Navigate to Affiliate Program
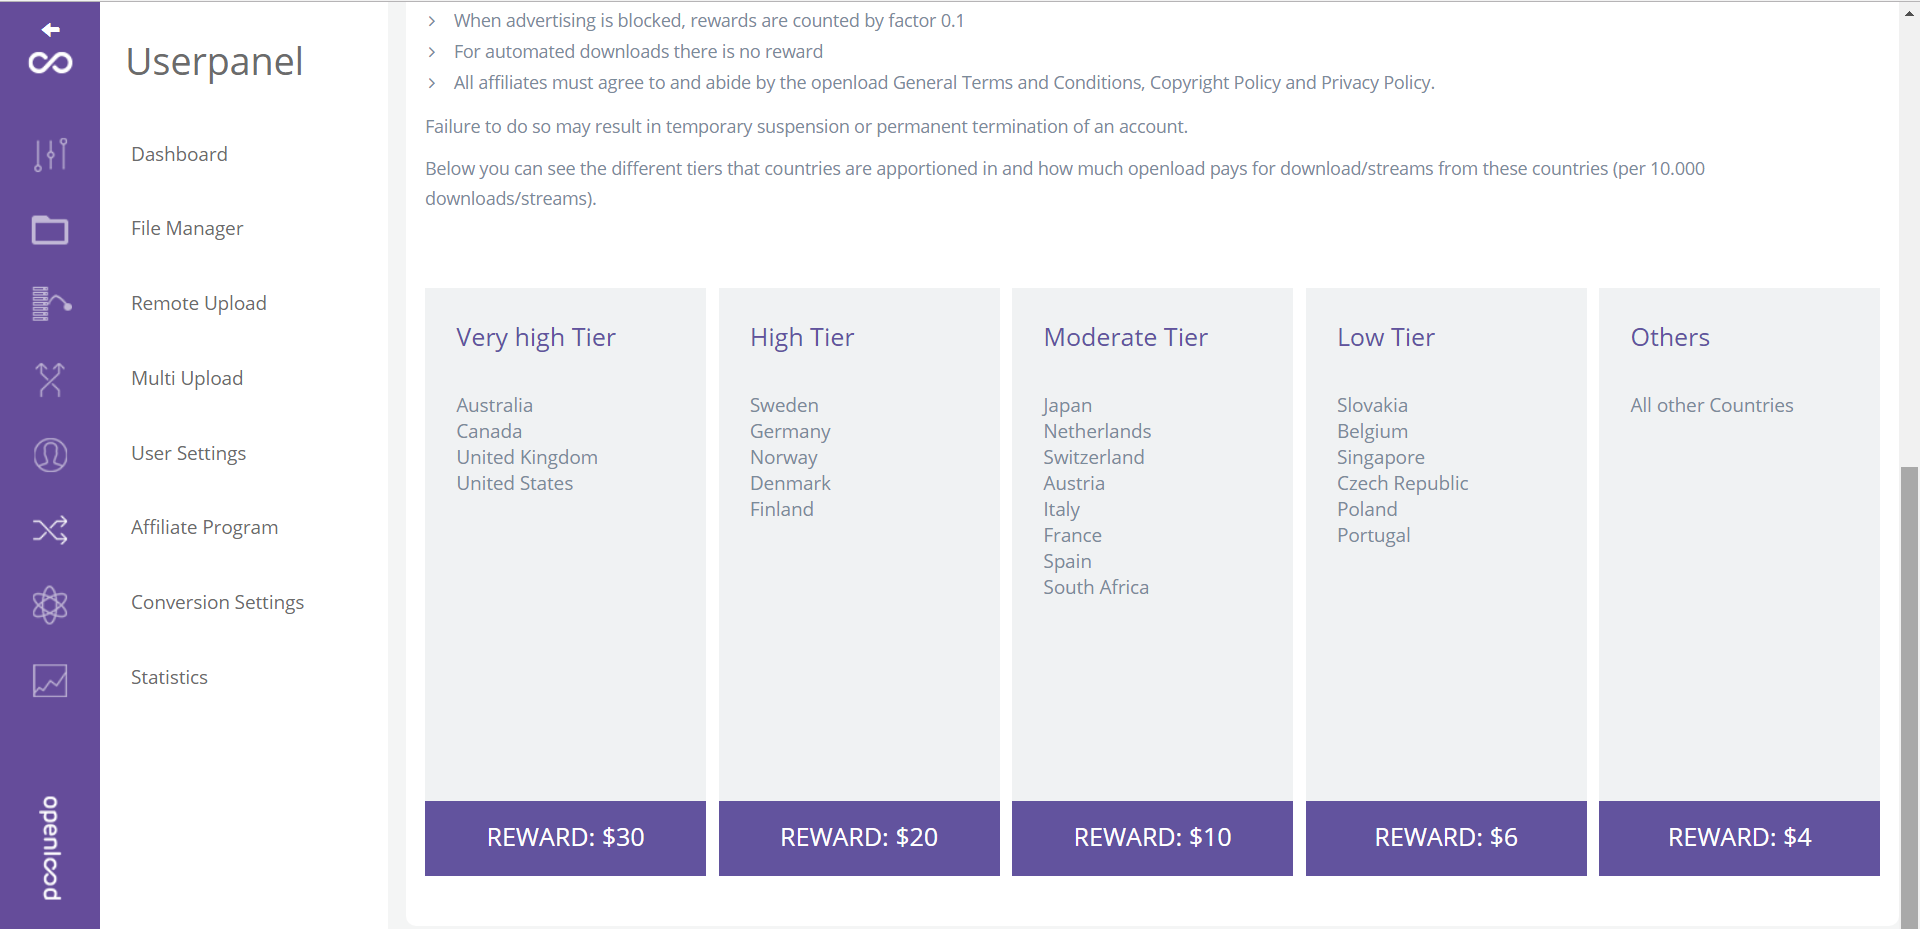This screenshot has width=1920, height=929. 204,527
